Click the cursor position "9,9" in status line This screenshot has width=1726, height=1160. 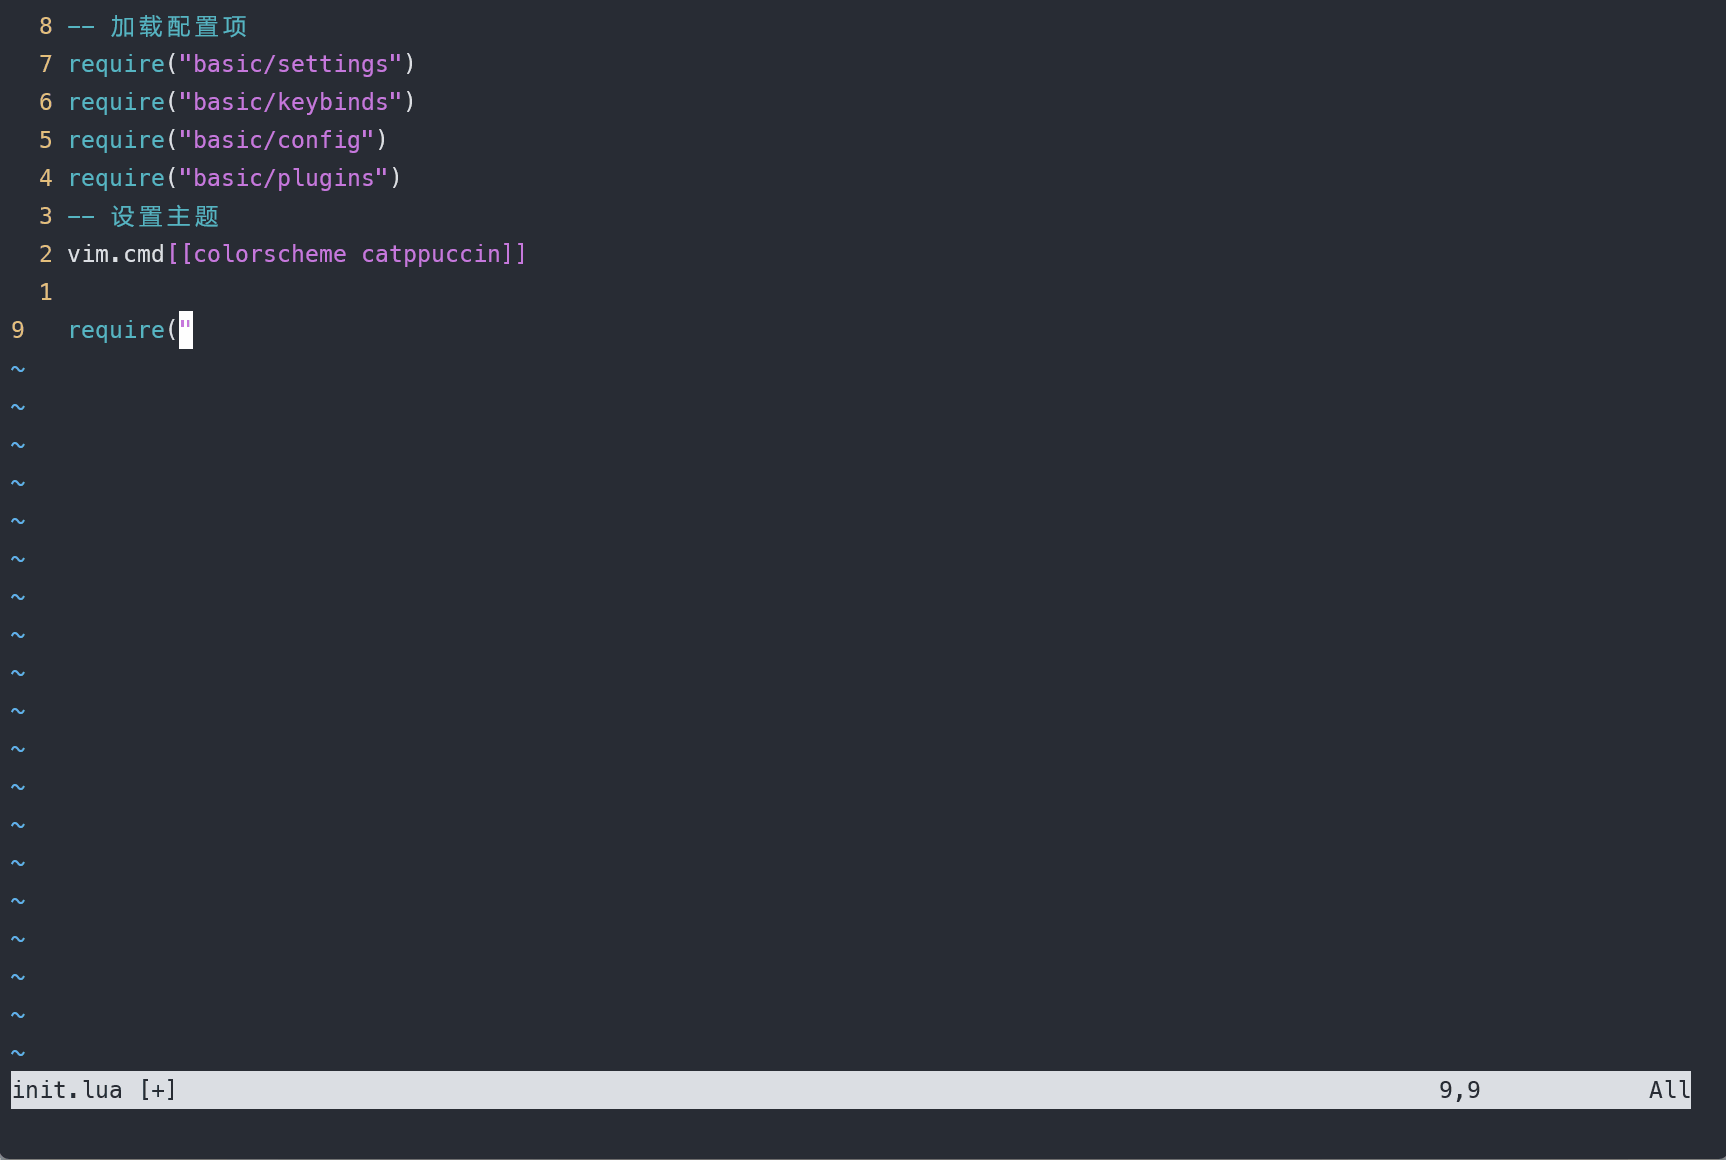pyautogui.click(x=1460, y=1090)
